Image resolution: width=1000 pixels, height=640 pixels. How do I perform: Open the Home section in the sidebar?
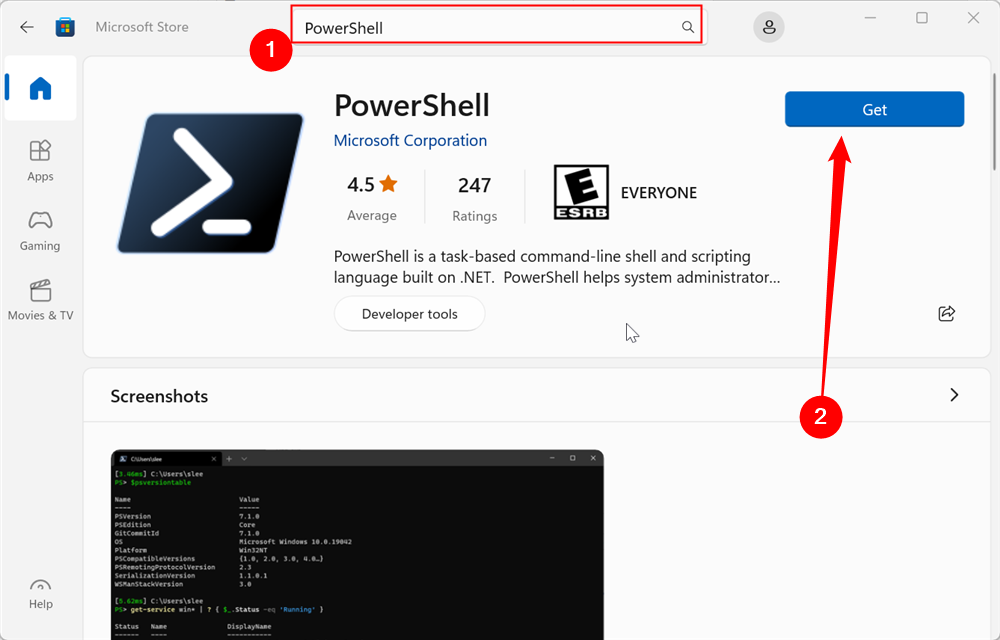(40, 88)
